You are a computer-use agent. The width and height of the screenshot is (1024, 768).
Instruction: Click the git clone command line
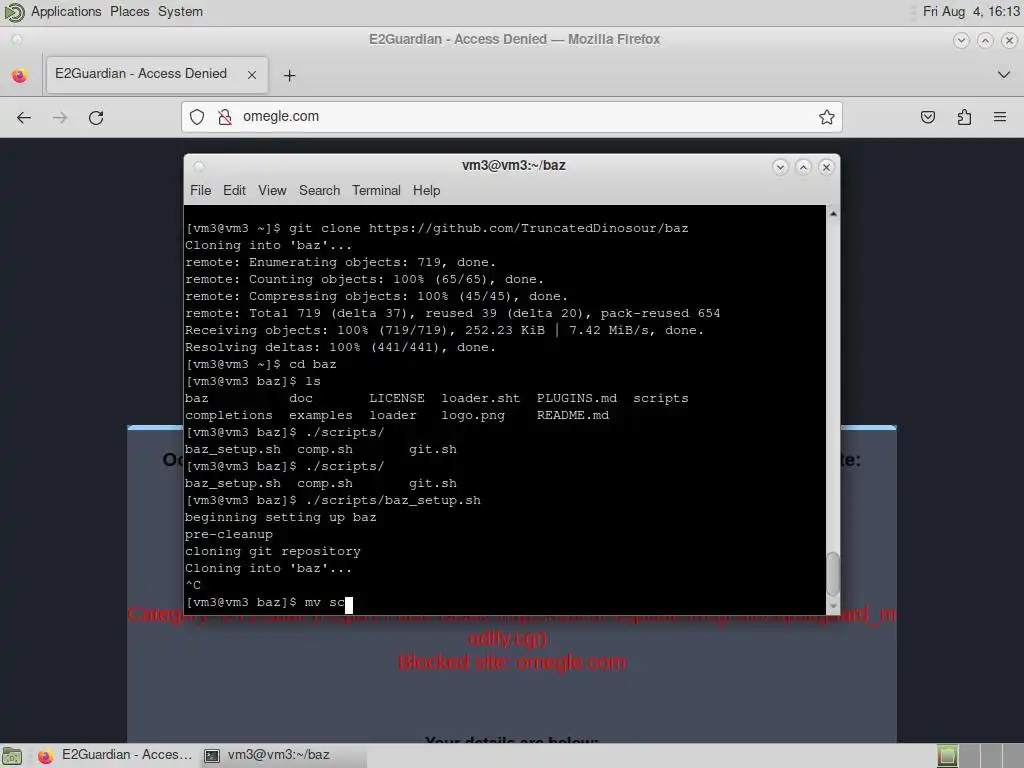(x=437, y=229)
